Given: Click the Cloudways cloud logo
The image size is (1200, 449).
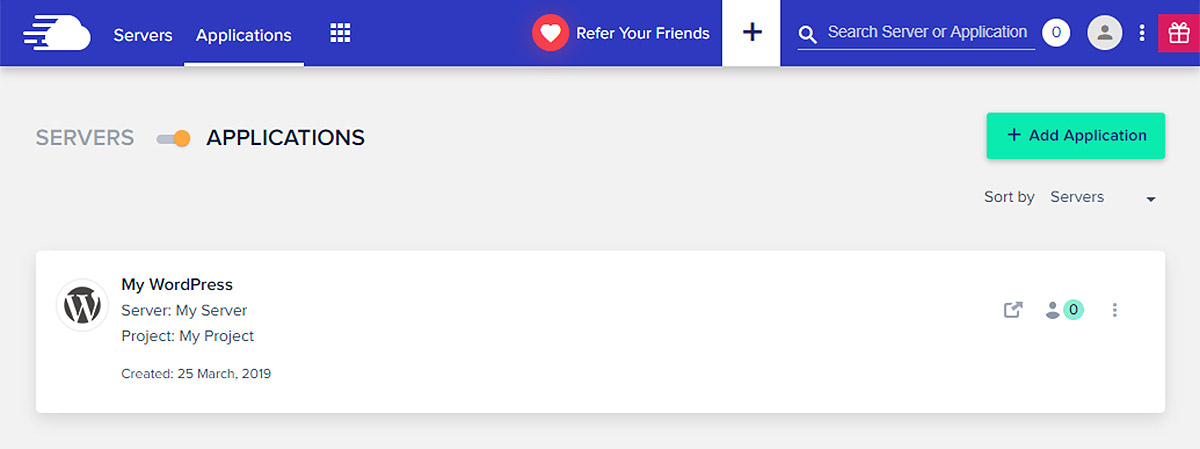Looking at the screenshot, I should pos(55,34).
